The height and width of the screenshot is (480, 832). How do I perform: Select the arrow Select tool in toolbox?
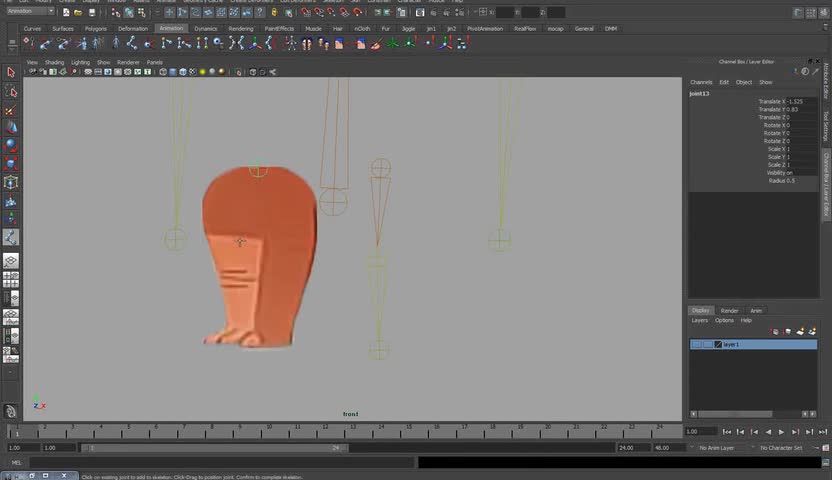click(11, 72)
